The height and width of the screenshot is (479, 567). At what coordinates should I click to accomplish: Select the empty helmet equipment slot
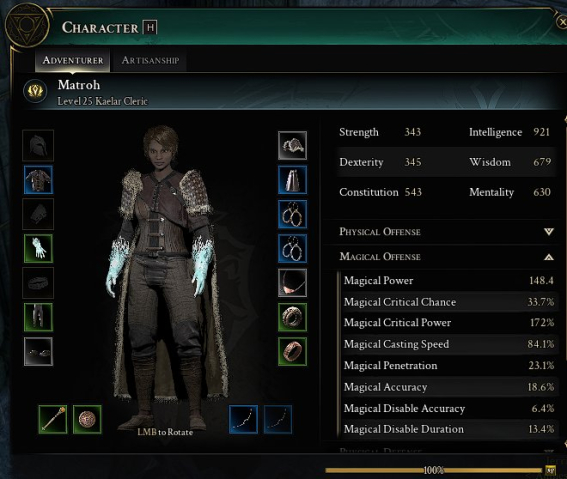pyautogui.click(x=38, y=145)
